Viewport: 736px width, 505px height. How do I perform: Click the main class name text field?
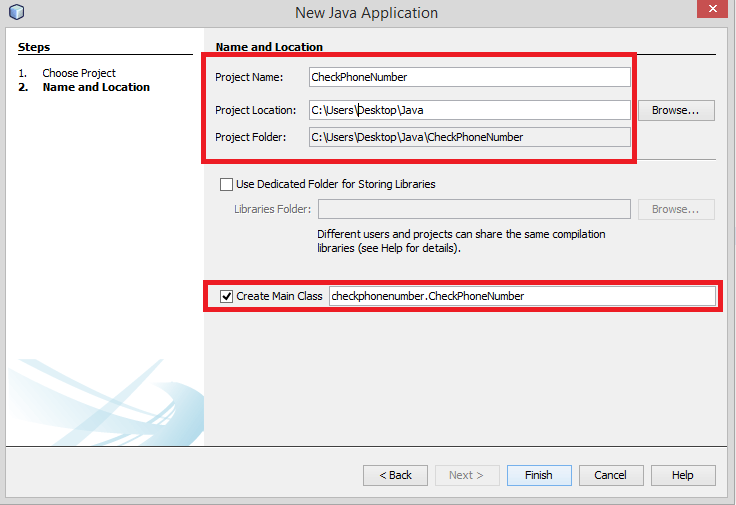point(521,296)
